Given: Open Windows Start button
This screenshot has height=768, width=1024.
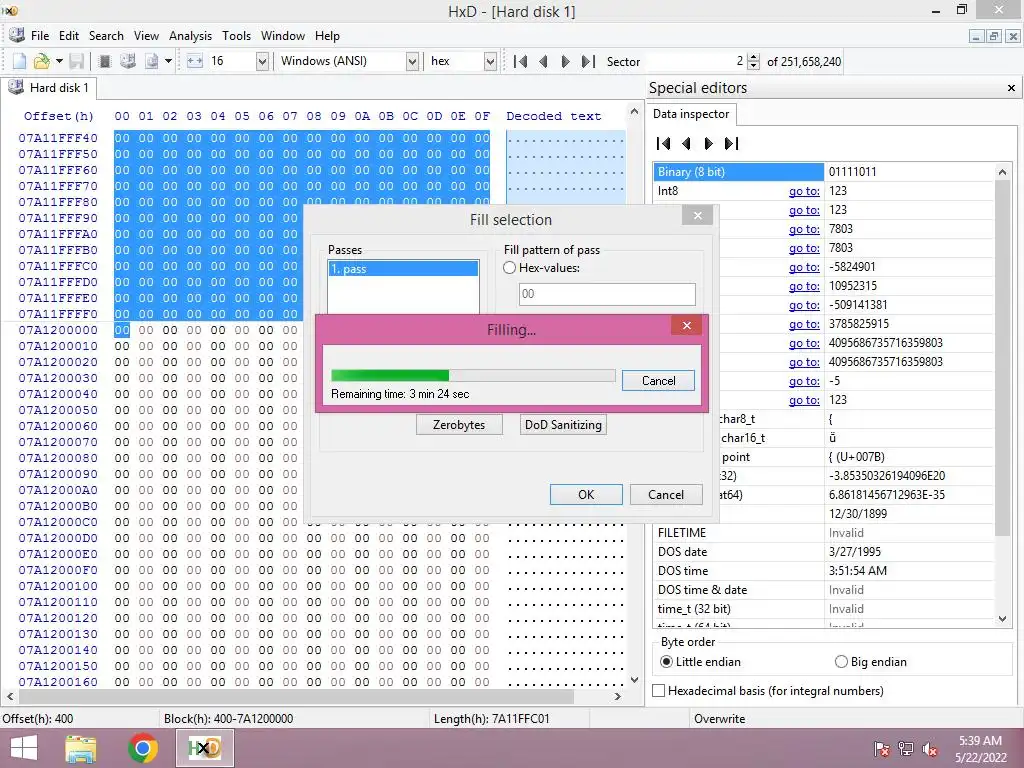Looking at the screenshot, I should tap(24, 748).
